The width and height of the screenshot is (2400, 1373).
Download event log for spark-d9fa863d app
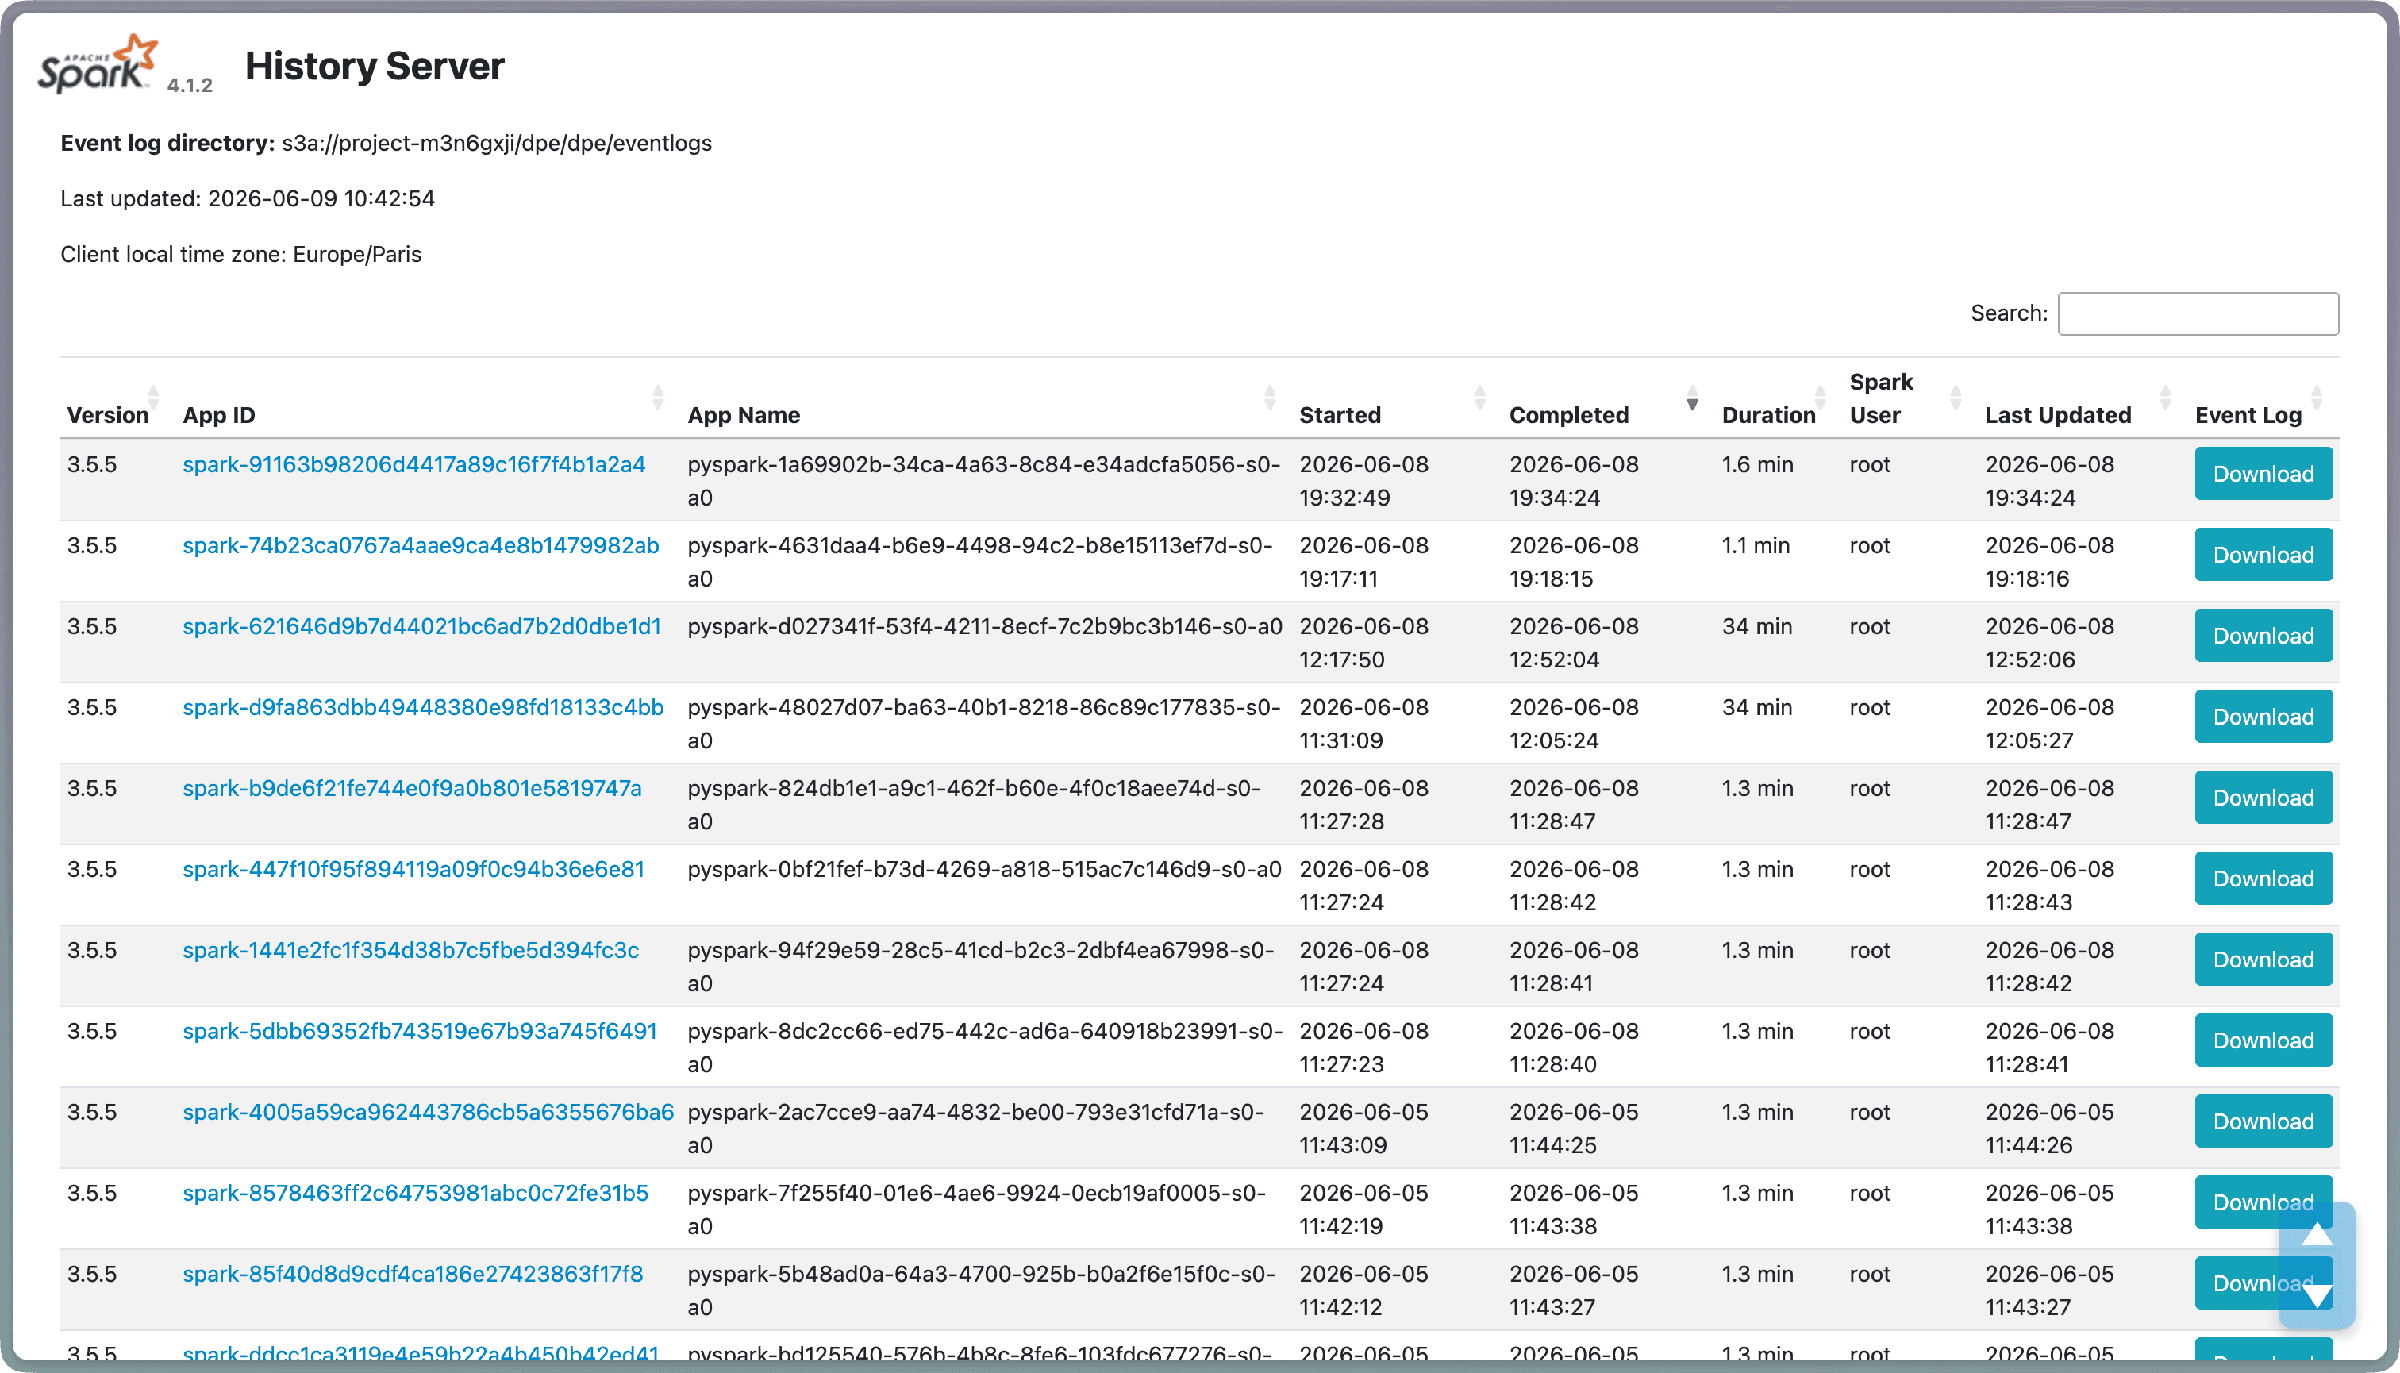(x=2263, y=717)
